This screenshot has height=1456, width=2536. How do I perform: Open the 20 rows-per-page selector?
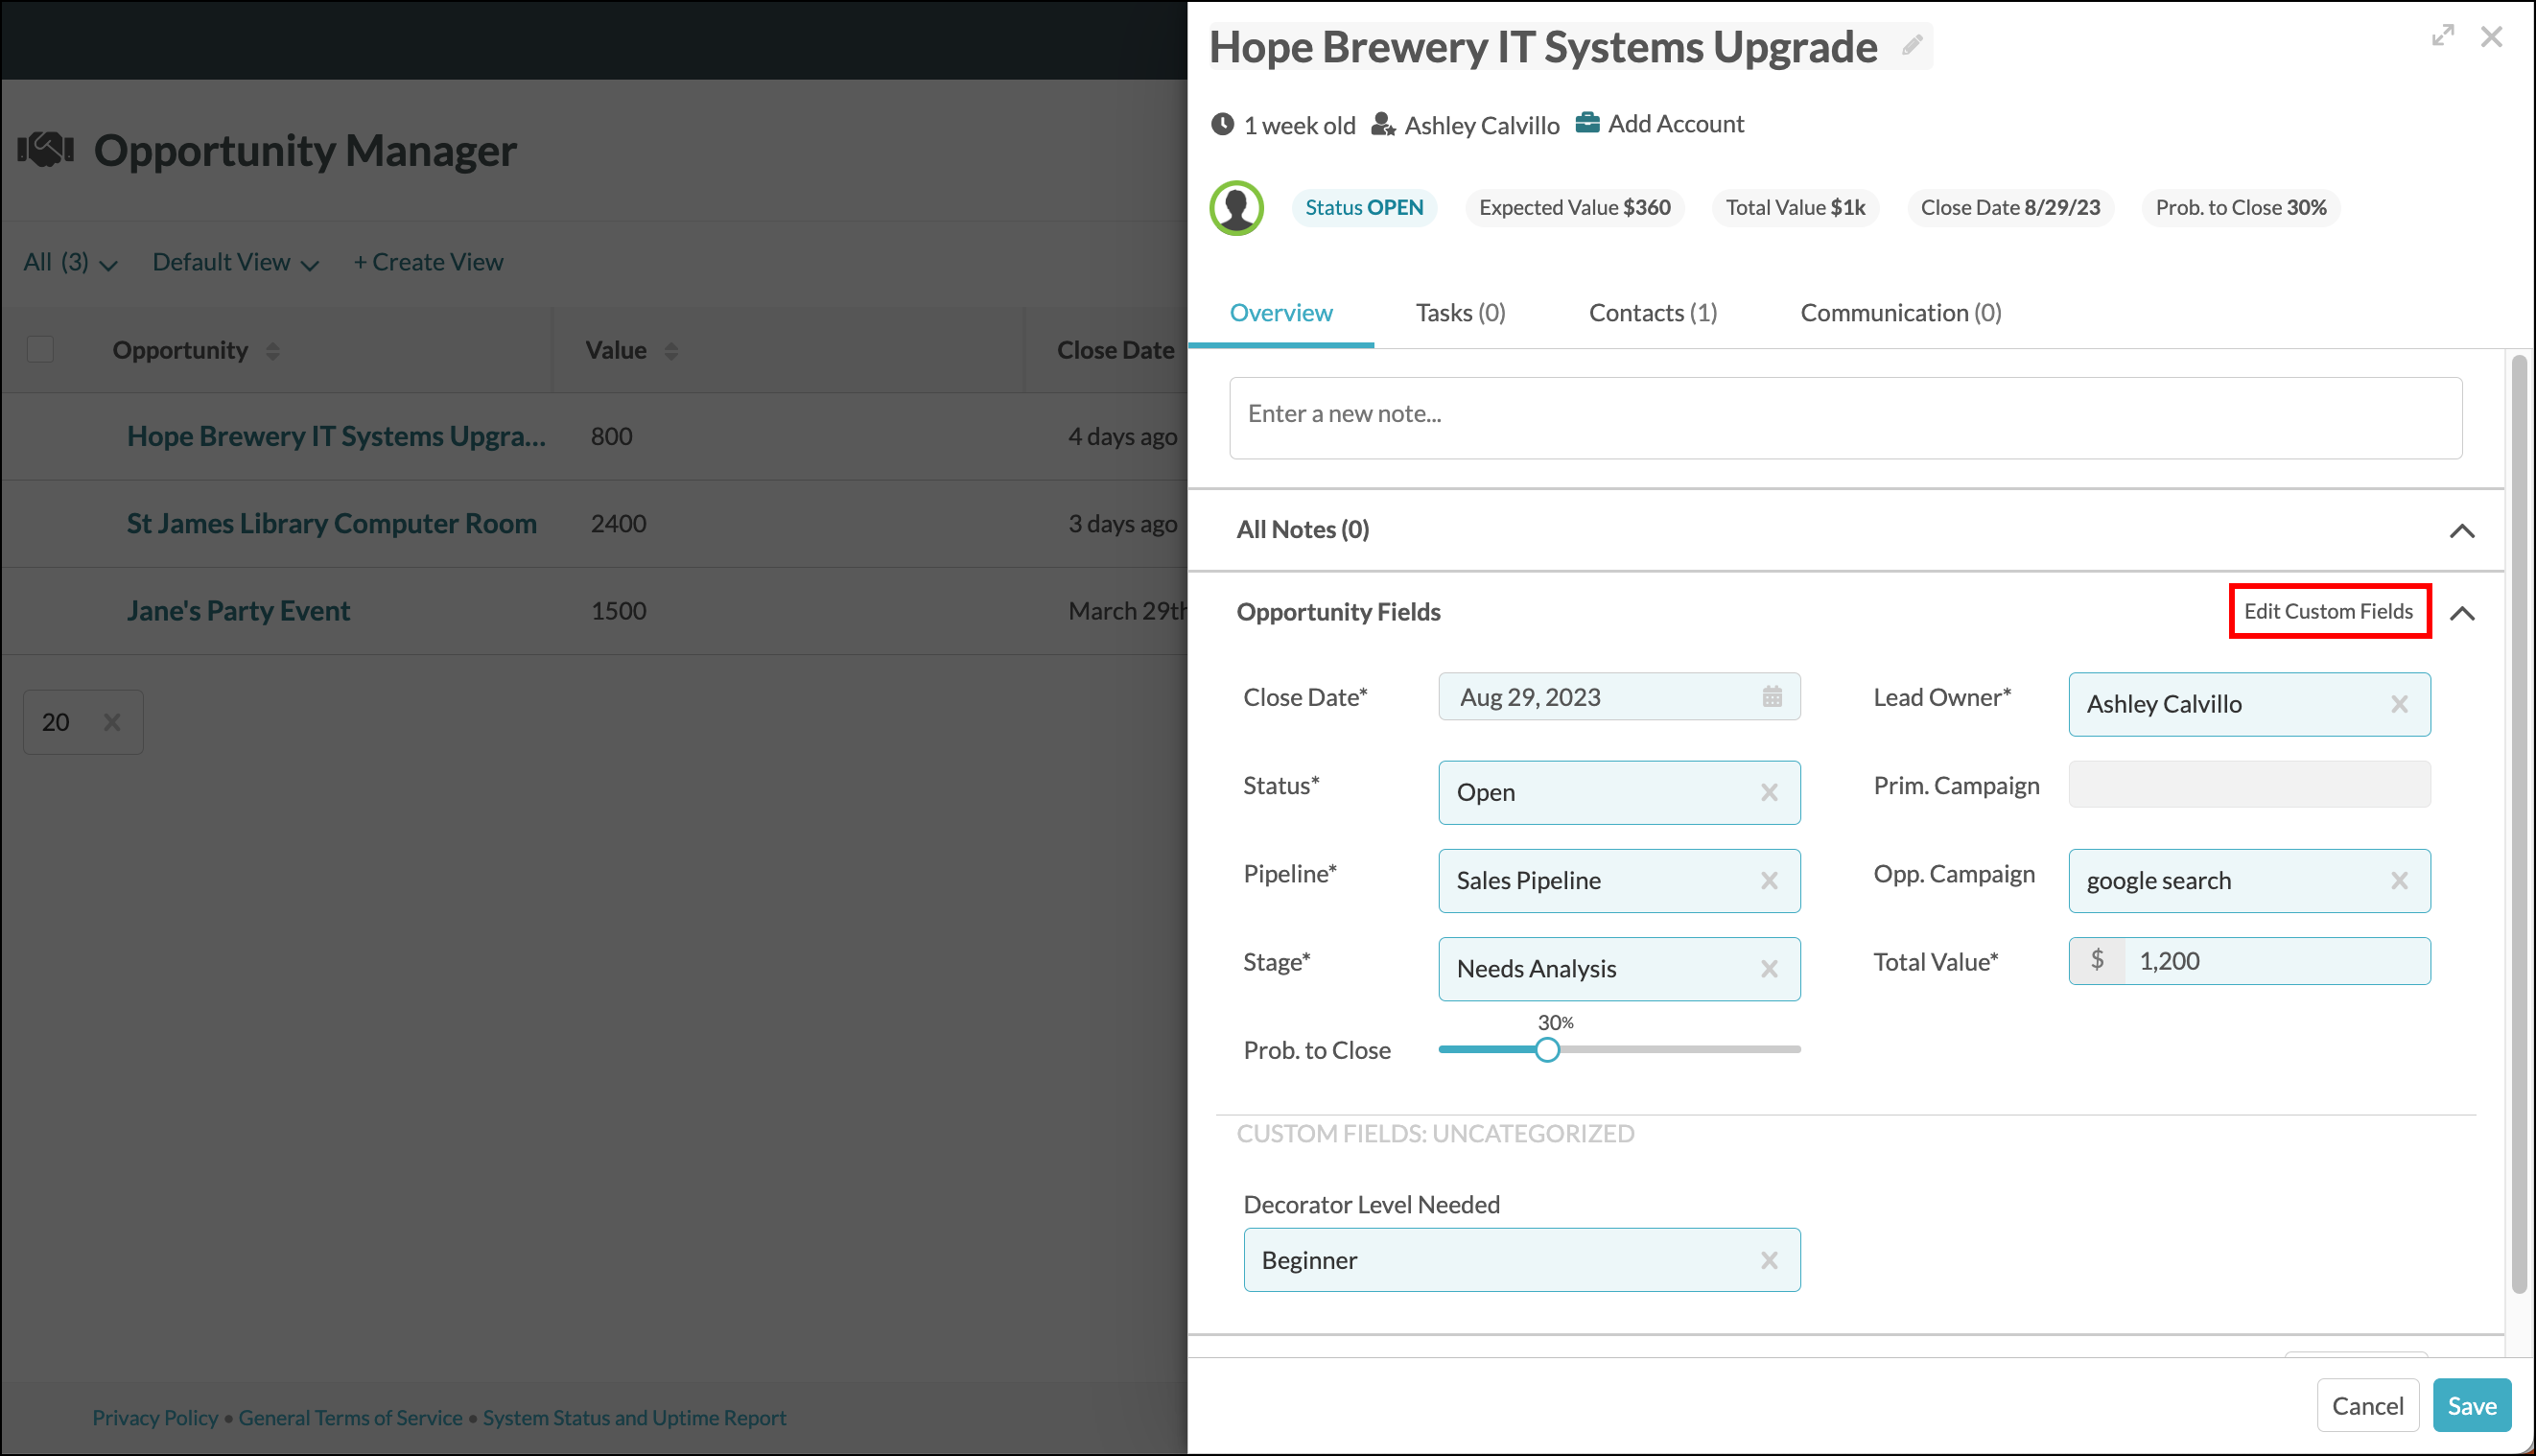point(83,722)
